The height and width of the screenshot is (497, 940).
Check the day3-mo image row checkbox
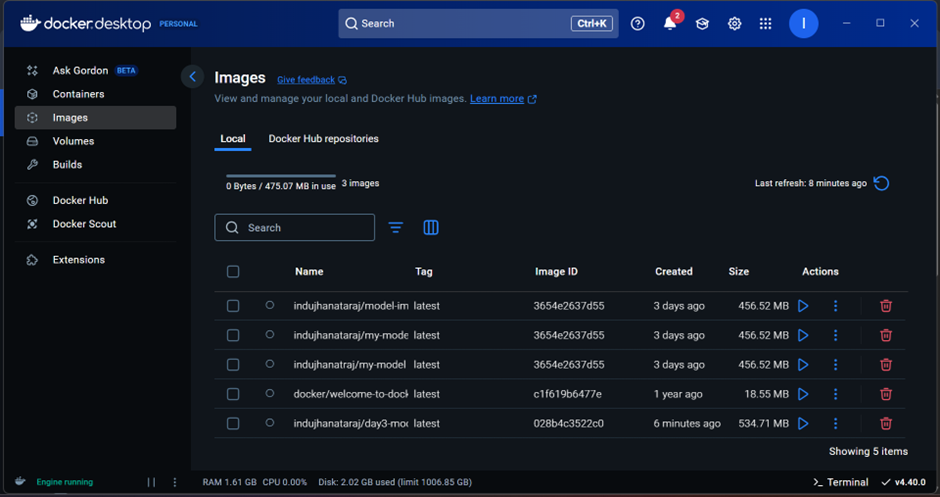click(233, 423)
